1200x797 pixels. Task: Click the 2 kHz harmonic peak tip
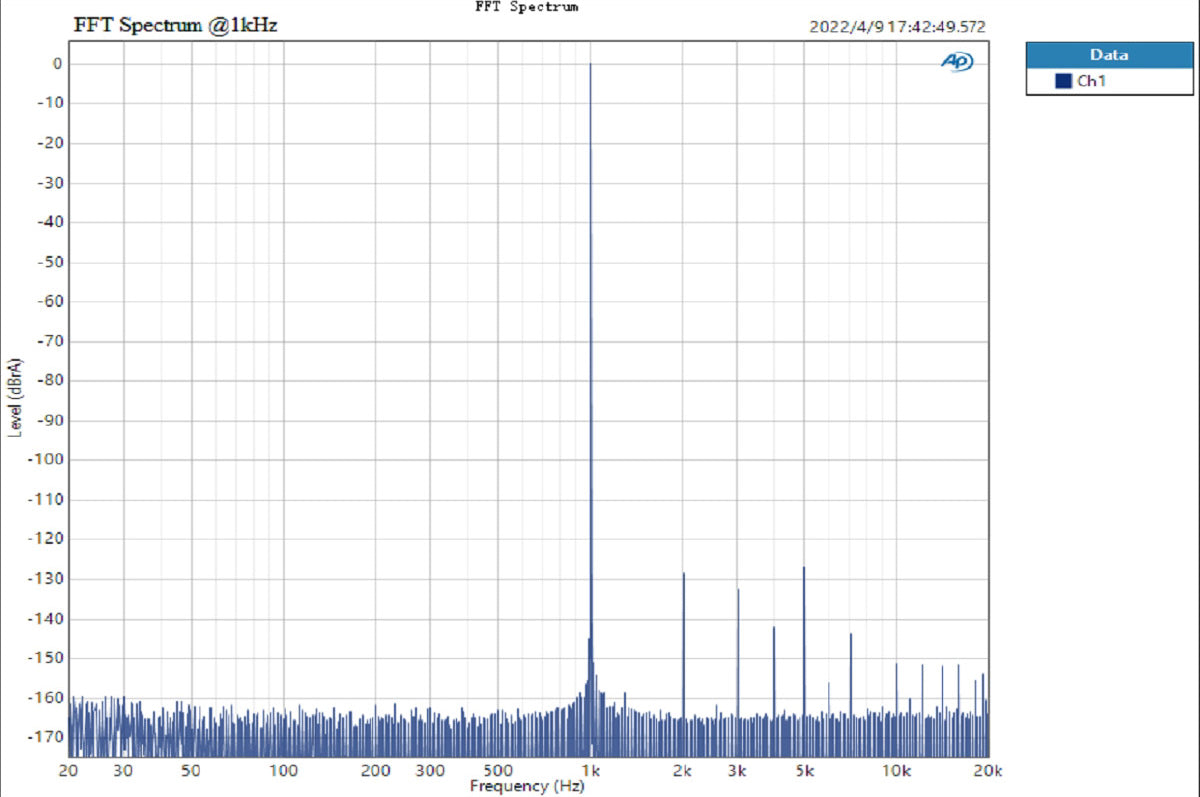pyautogui.click(x=684, y=574)
